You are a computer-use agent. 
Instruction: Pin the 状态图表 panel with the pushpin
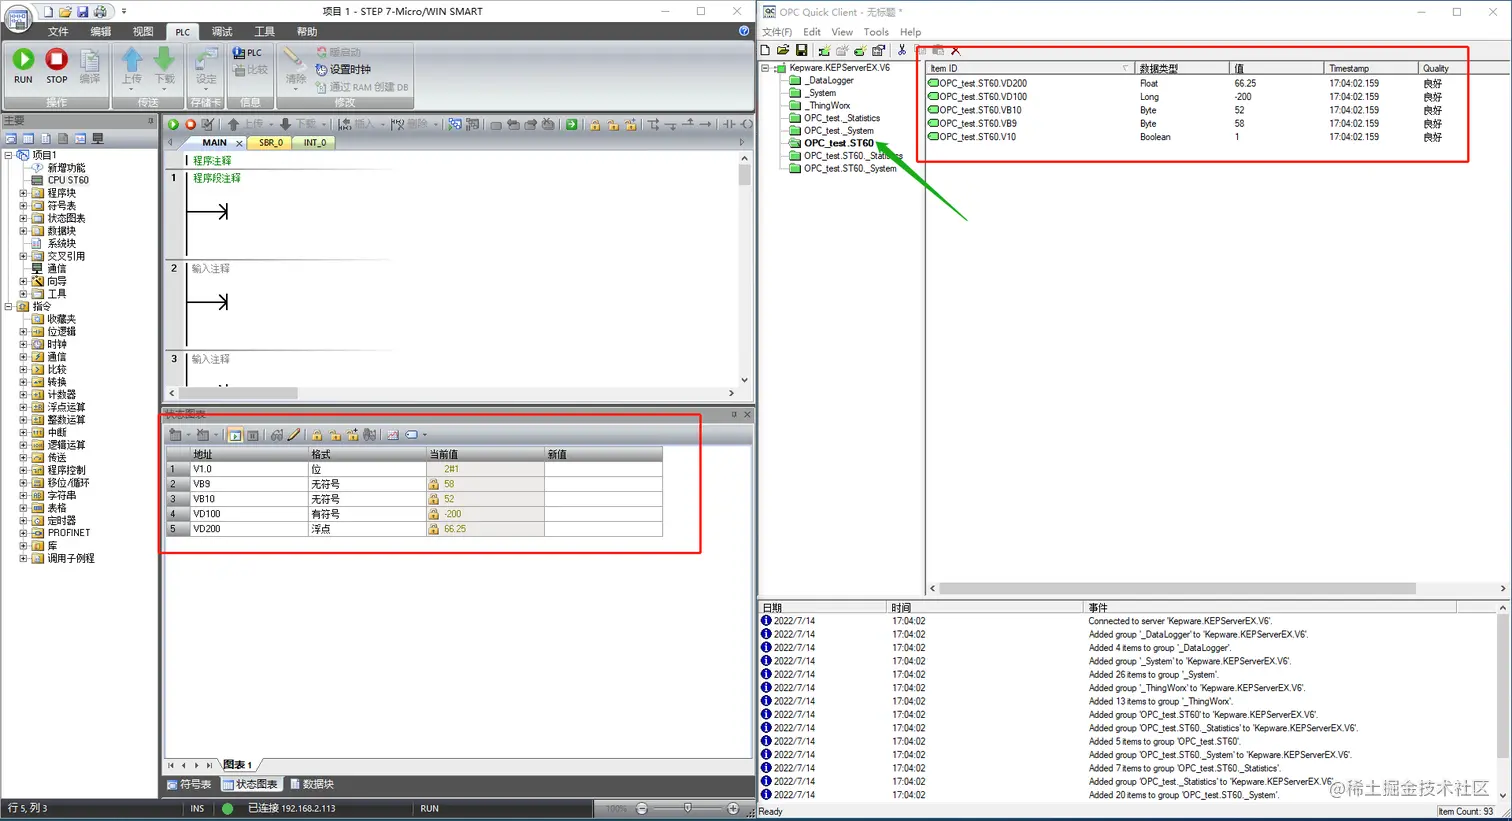pos(734,414)
